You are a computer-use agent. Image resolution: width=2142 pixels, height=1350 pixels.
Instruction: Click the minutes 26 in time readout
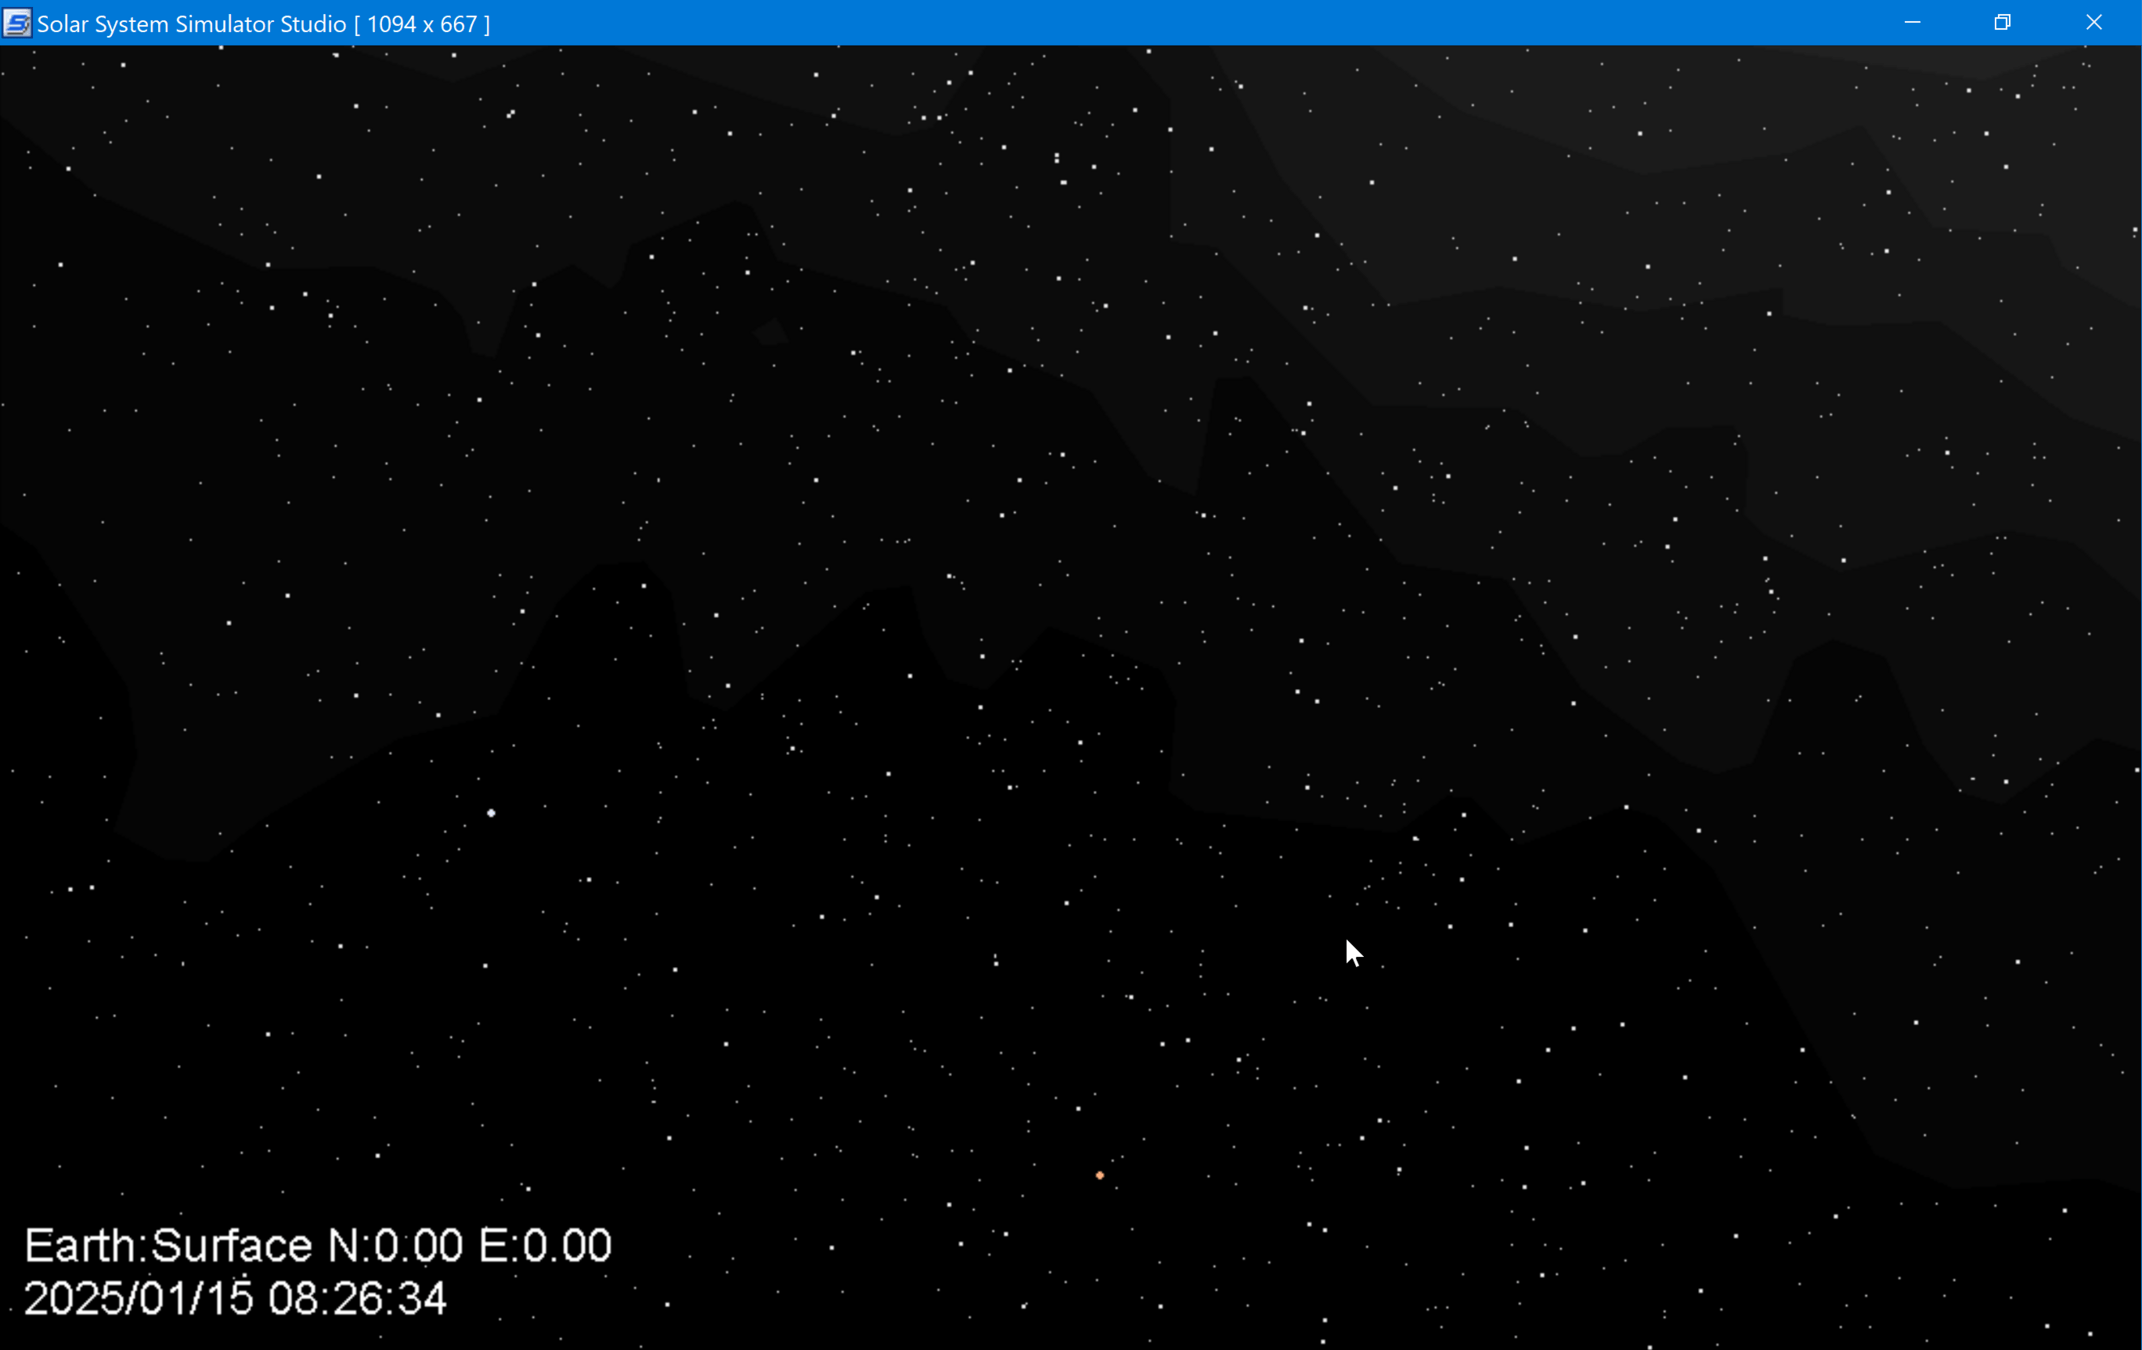[356, 1299]
